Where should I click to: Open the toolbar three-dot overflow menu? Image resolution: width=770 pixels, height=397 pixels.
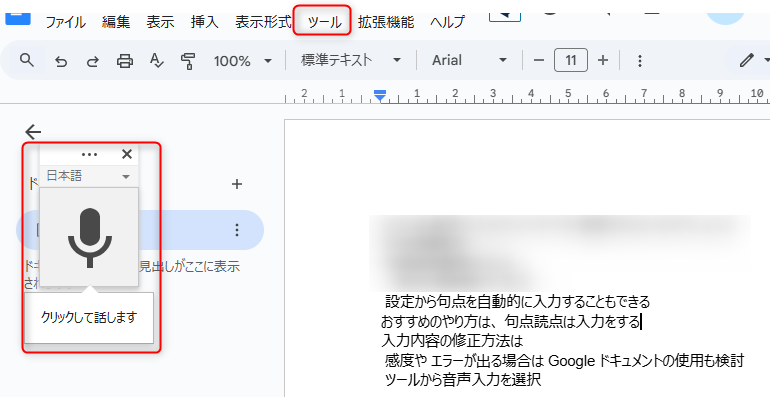(x=639, y=60)
